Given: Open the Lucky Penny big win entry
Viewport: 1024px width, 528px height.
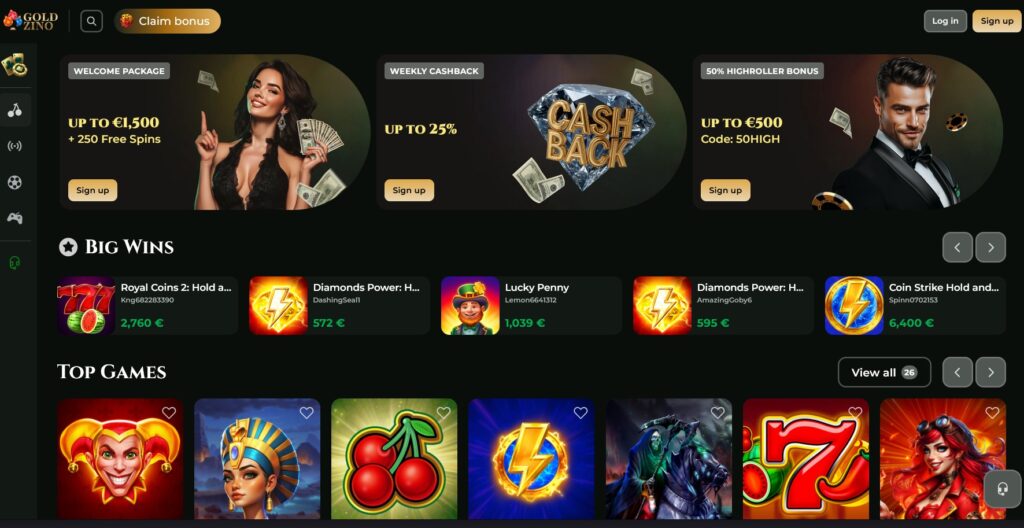Looking at the screenshot, I should tap(531, 305).
